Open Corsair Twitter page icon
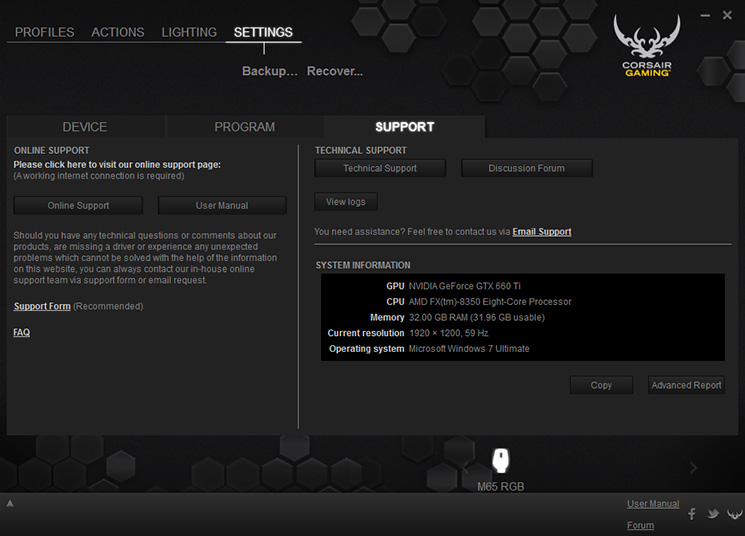Viewport: 745px width, 536px height. 713,514
